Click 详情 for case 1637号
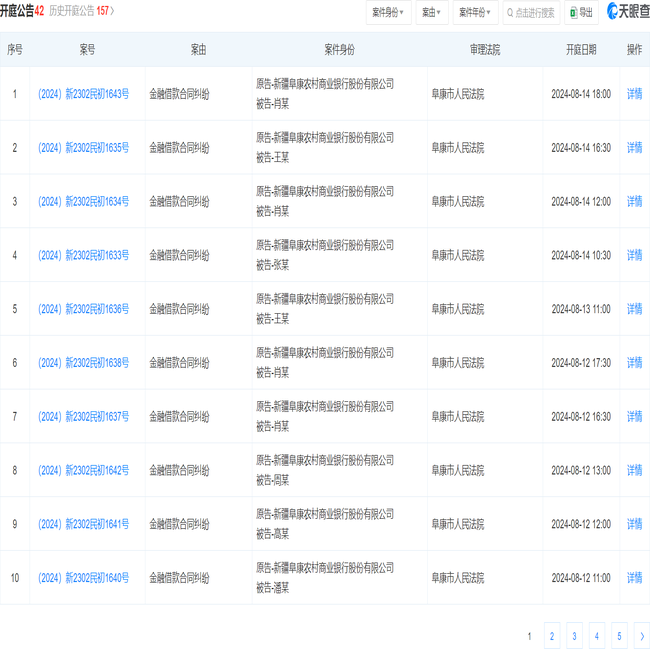The width and height of the screenshot is (650, 650). click(x=634, y=416)
